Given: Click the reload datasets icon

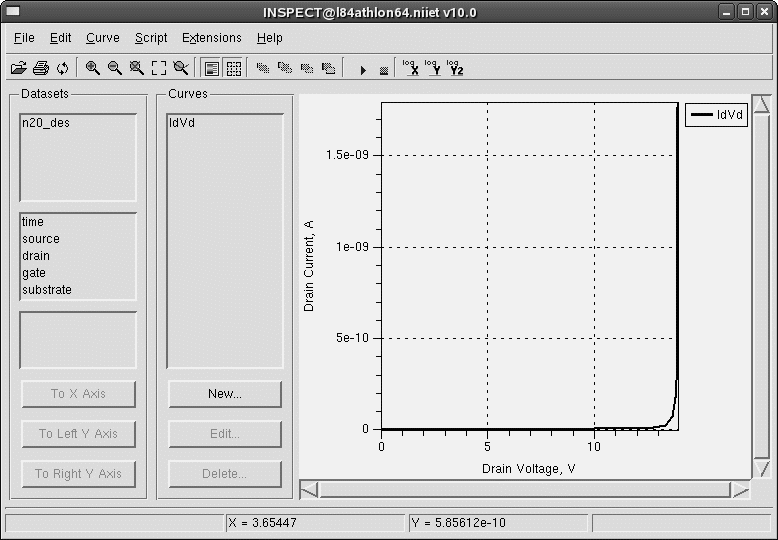Looking at the screenshot, I should [x=62, y=68].
